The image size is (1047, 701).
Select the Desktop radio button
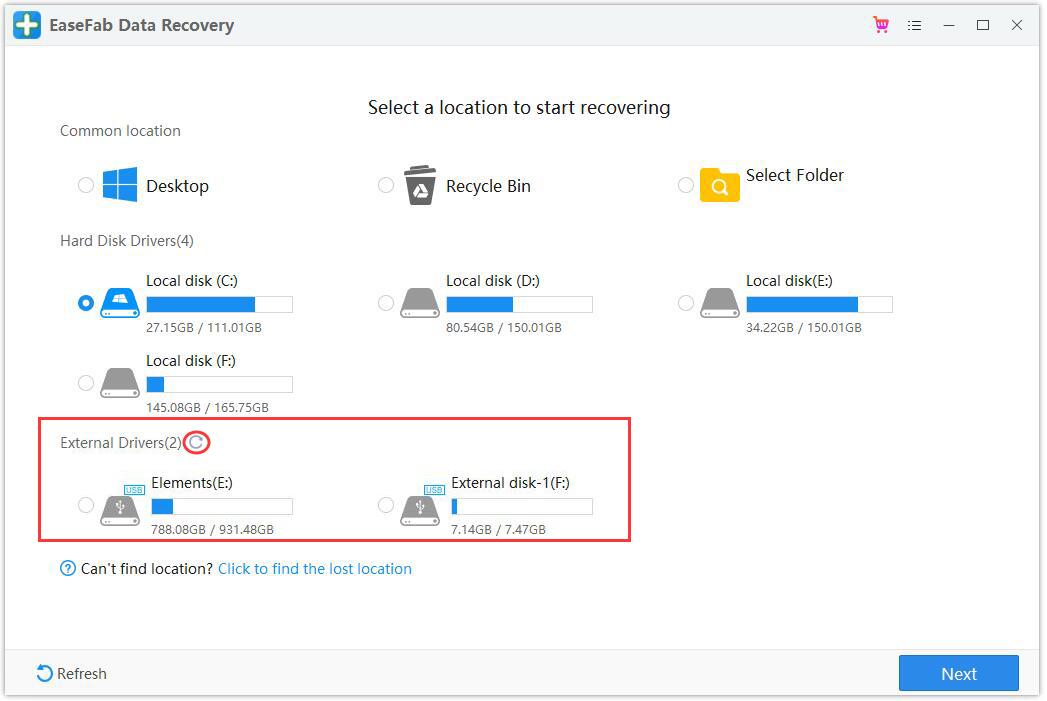tap(85, 185)
